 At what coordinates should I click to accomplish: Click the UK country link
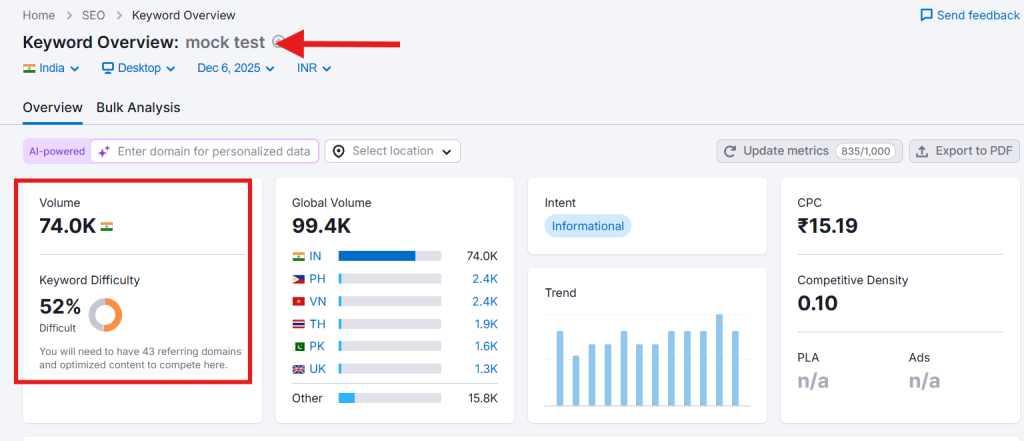click(x=317, y=369)
